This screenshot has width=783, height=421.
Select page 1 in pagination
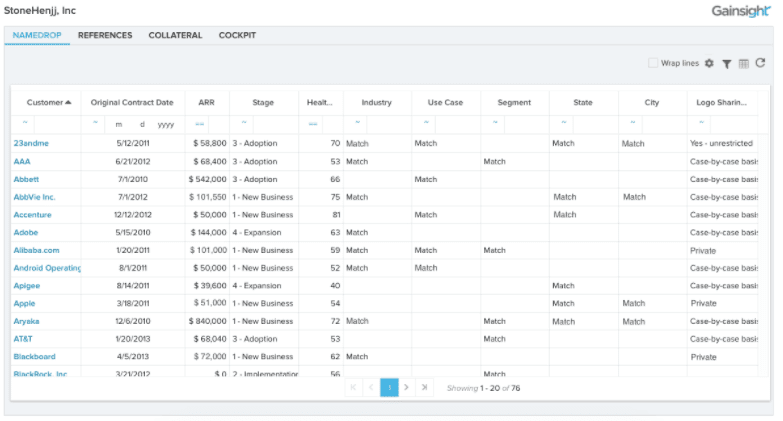point(389,387)
